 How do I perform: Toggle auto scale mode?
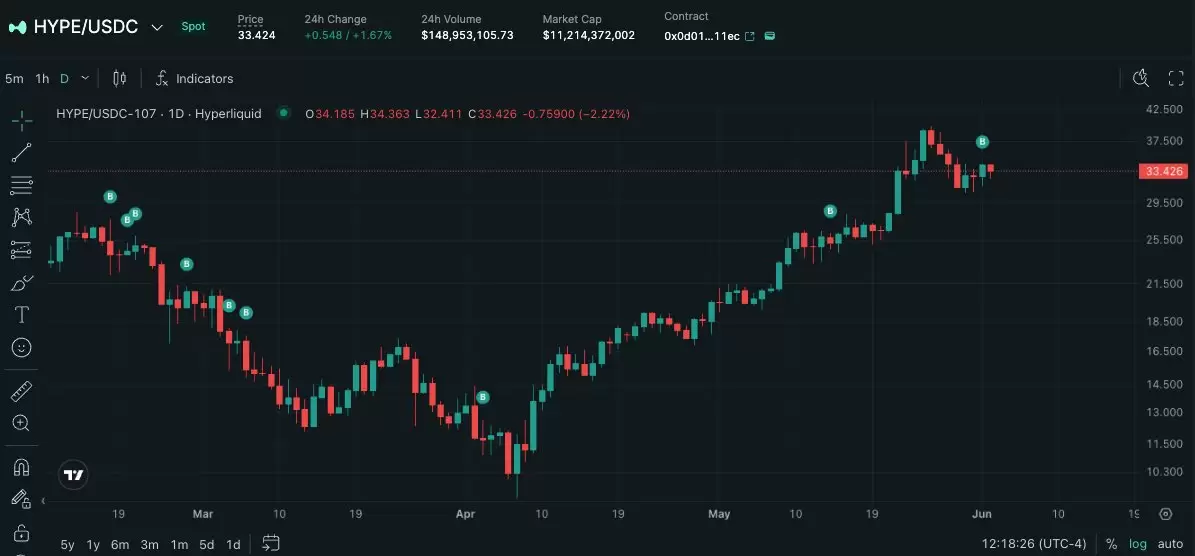click(1171, 544)
